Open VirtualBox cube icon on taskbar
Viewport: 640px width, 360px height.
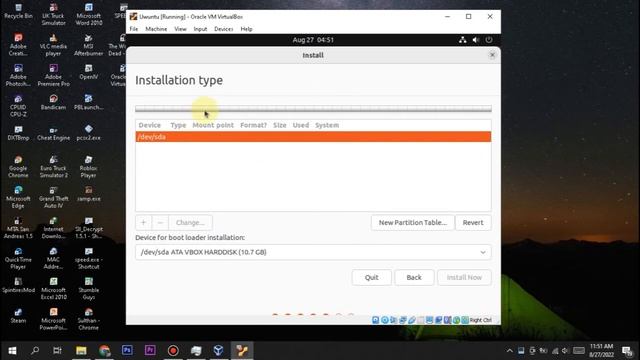pos(218,351)
